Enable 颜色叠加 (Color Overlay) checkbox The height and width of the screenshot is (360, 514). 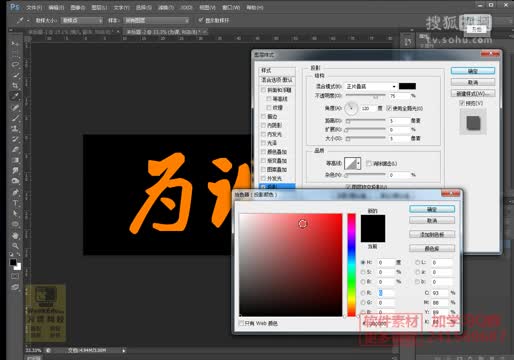264,152
